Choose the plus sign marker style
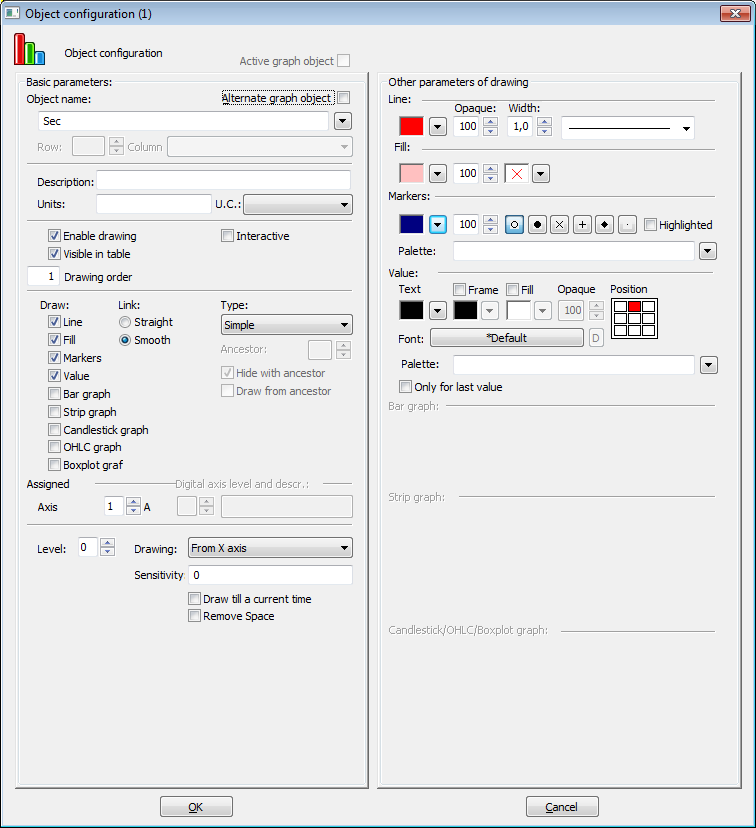Screen dimensions: 756x828 click(583, 225)
